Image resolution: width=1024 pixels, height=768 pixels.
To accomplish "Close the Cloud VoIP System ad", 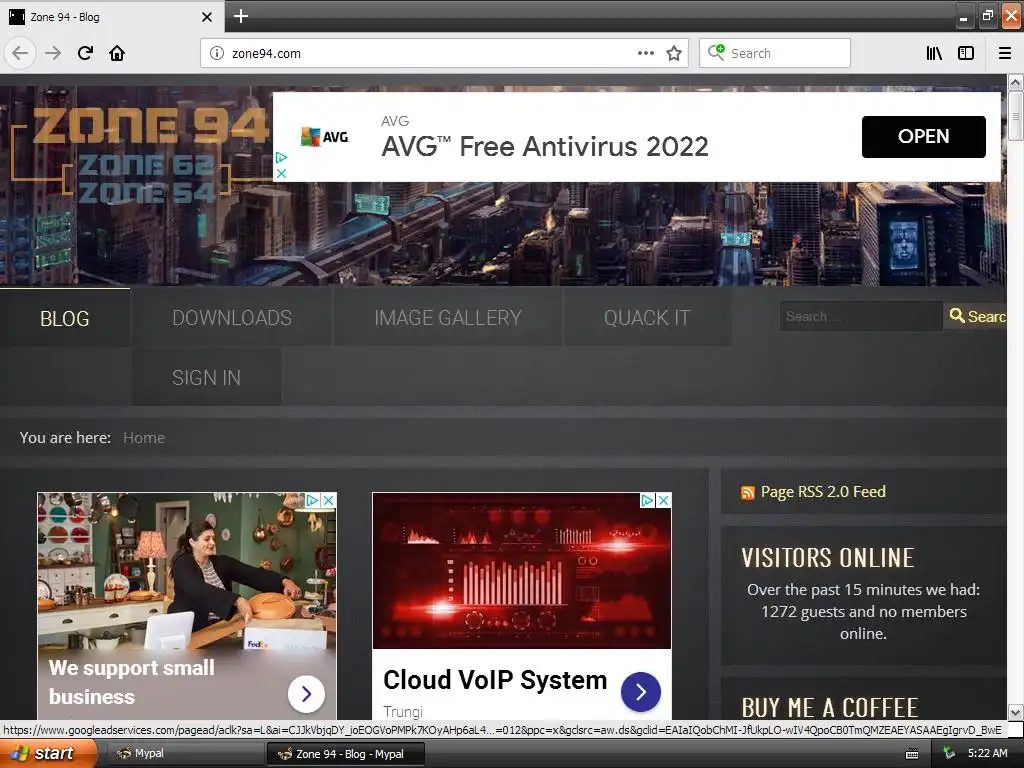I will point(663,500).
